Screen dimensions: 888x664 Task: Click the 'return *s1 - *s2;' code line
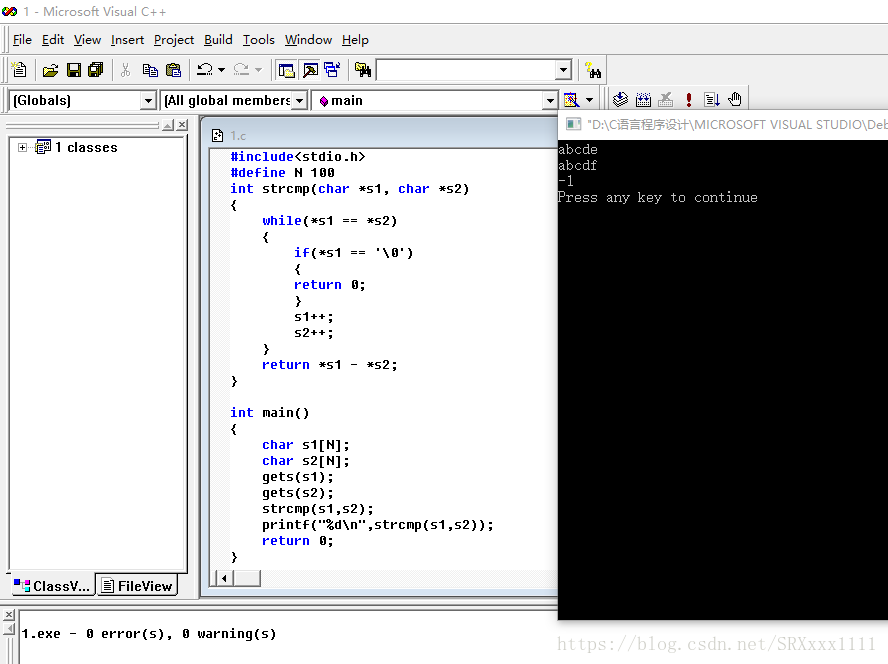pos(330,365)
